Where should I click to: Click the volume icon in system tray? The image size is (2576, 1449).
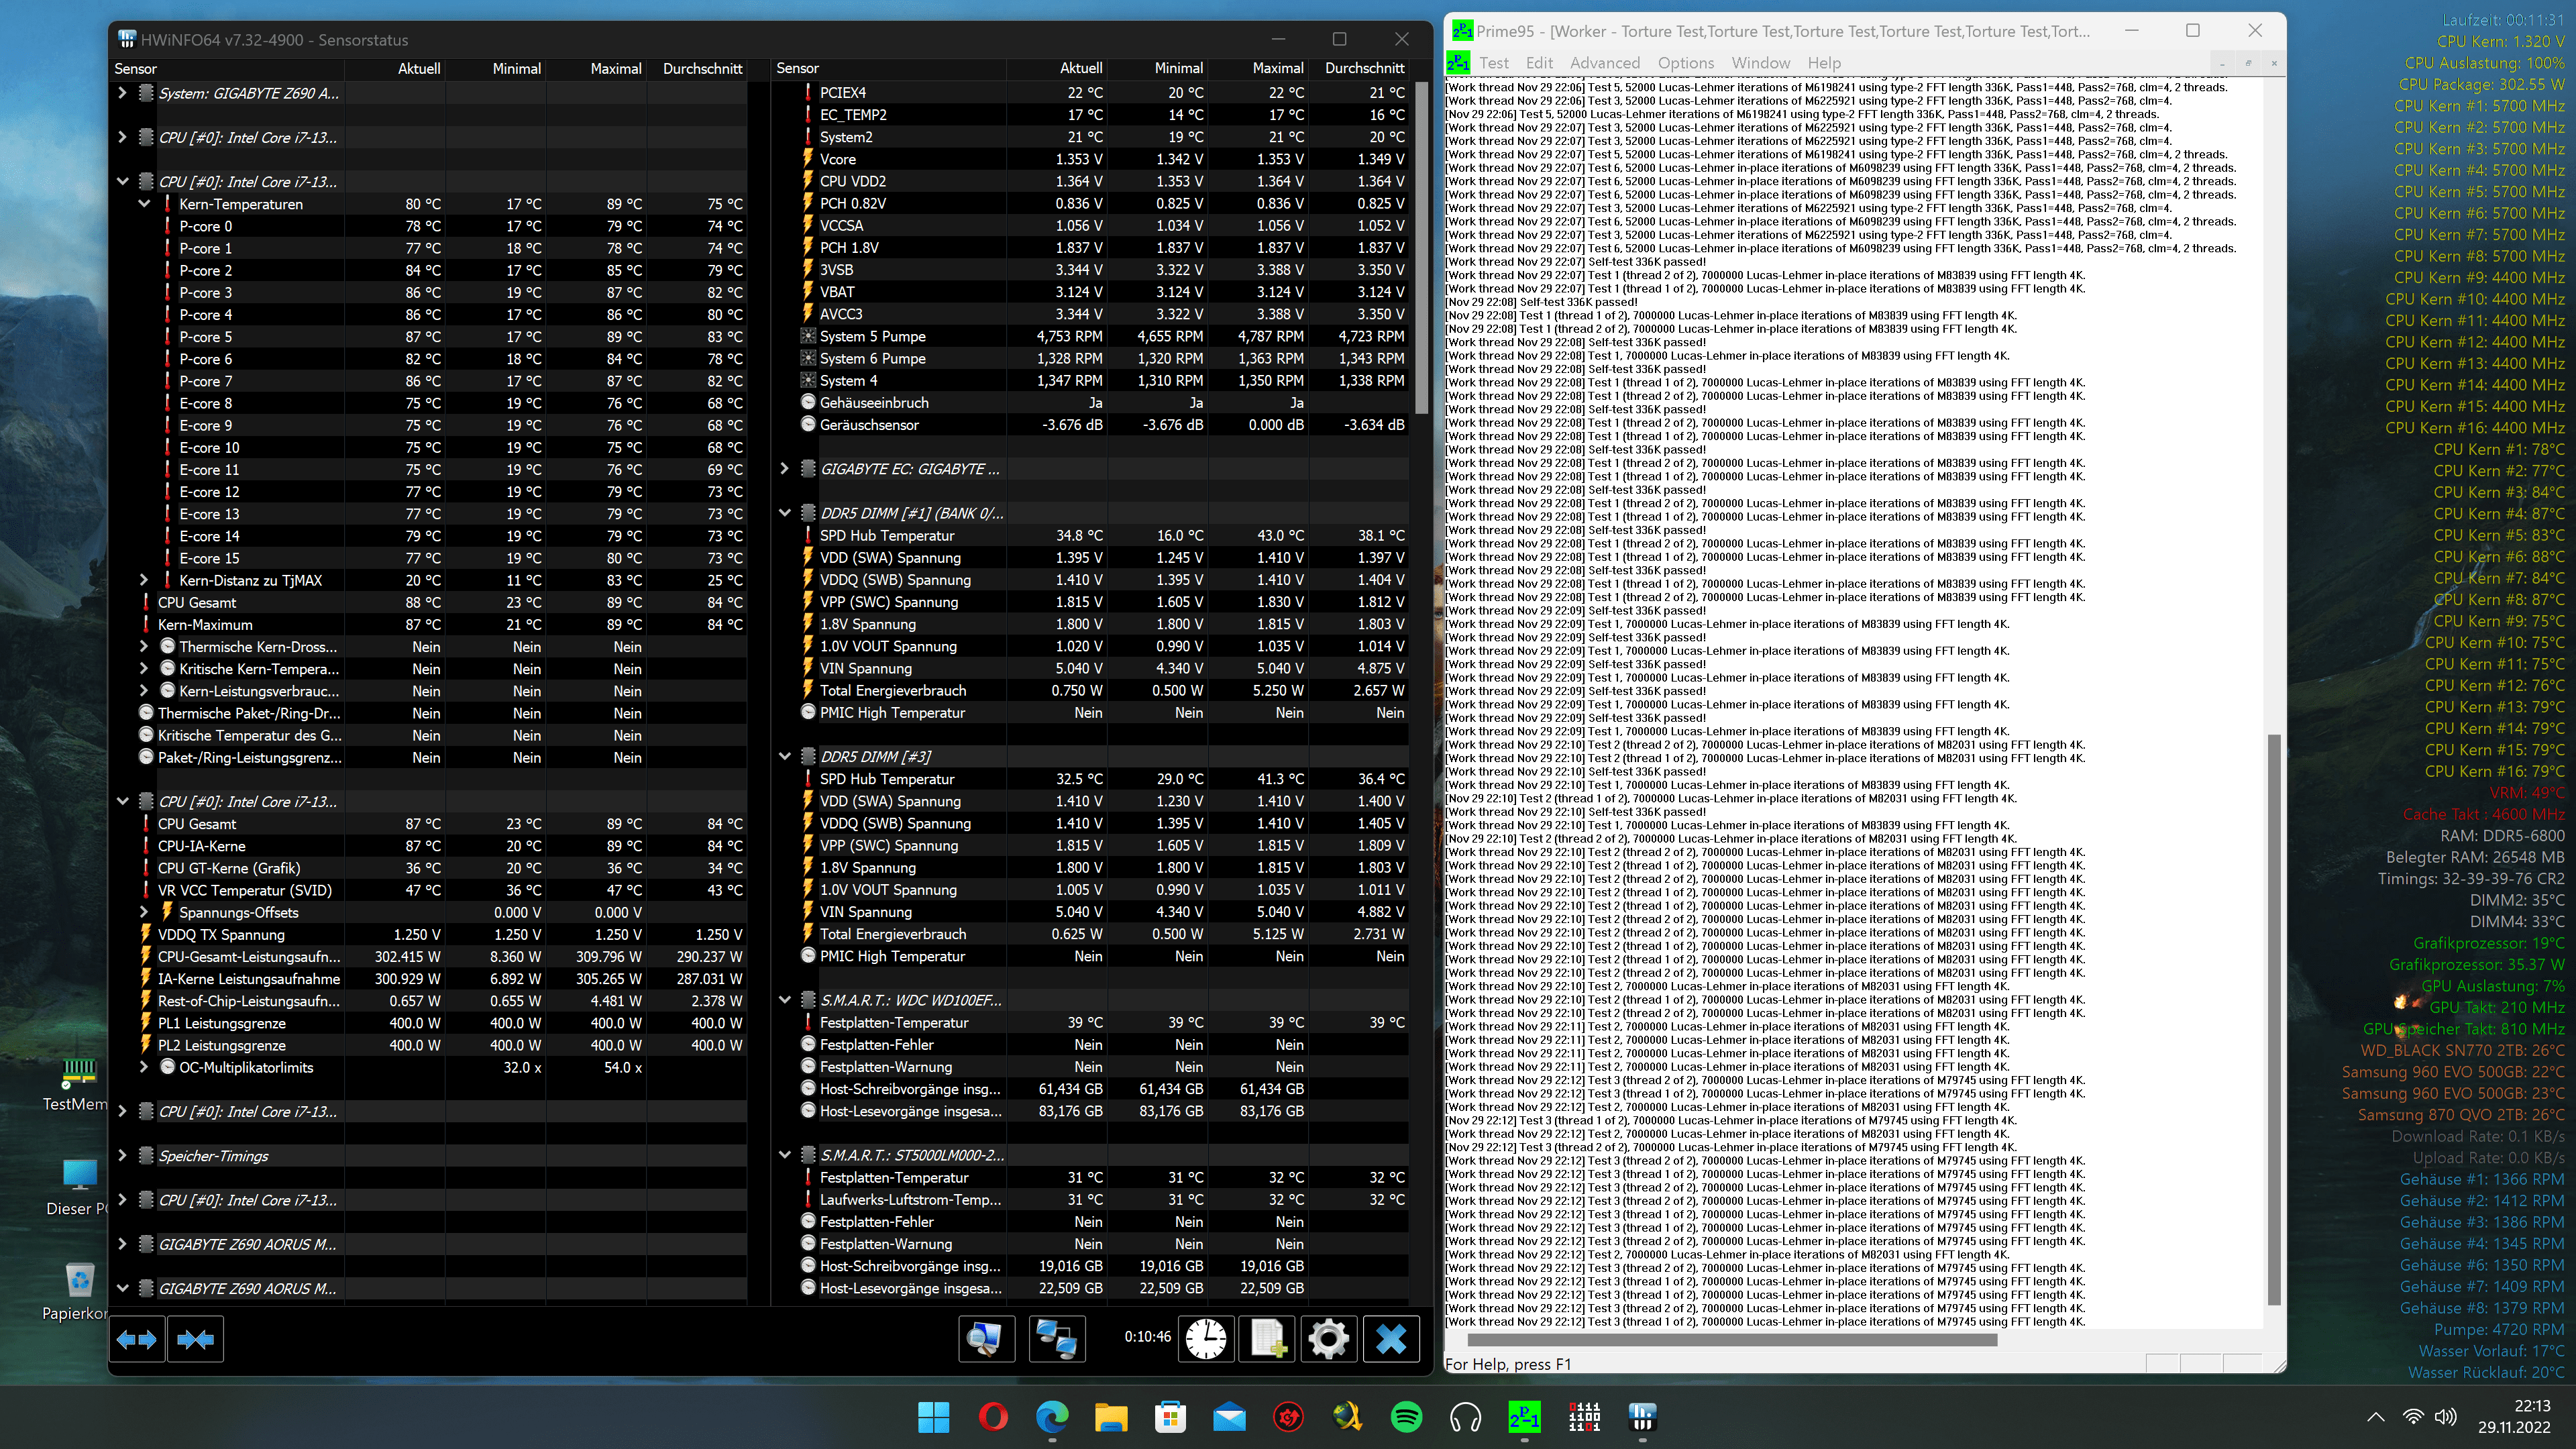coord(2445,1417)
